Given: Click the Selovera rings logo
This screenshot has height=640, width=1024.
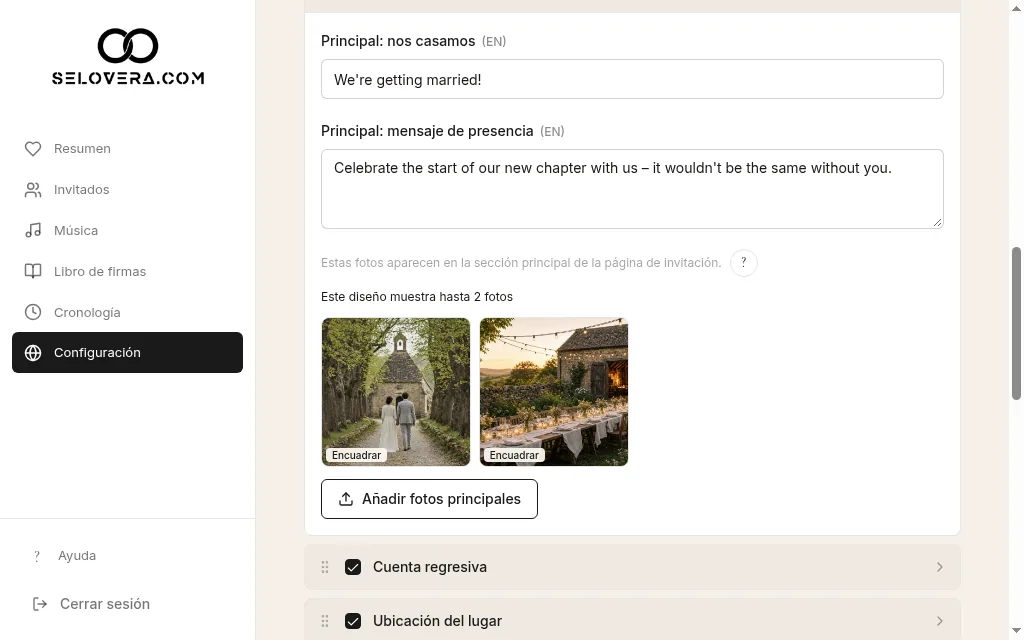Looking at the screenshot, I should coord(128,56).
